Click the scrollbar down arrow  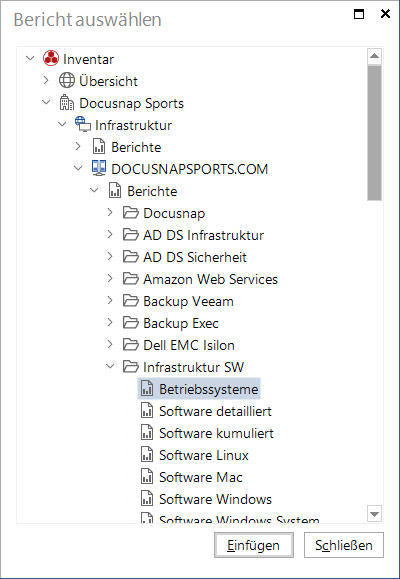pyautogui.click(x=375, y=514)
